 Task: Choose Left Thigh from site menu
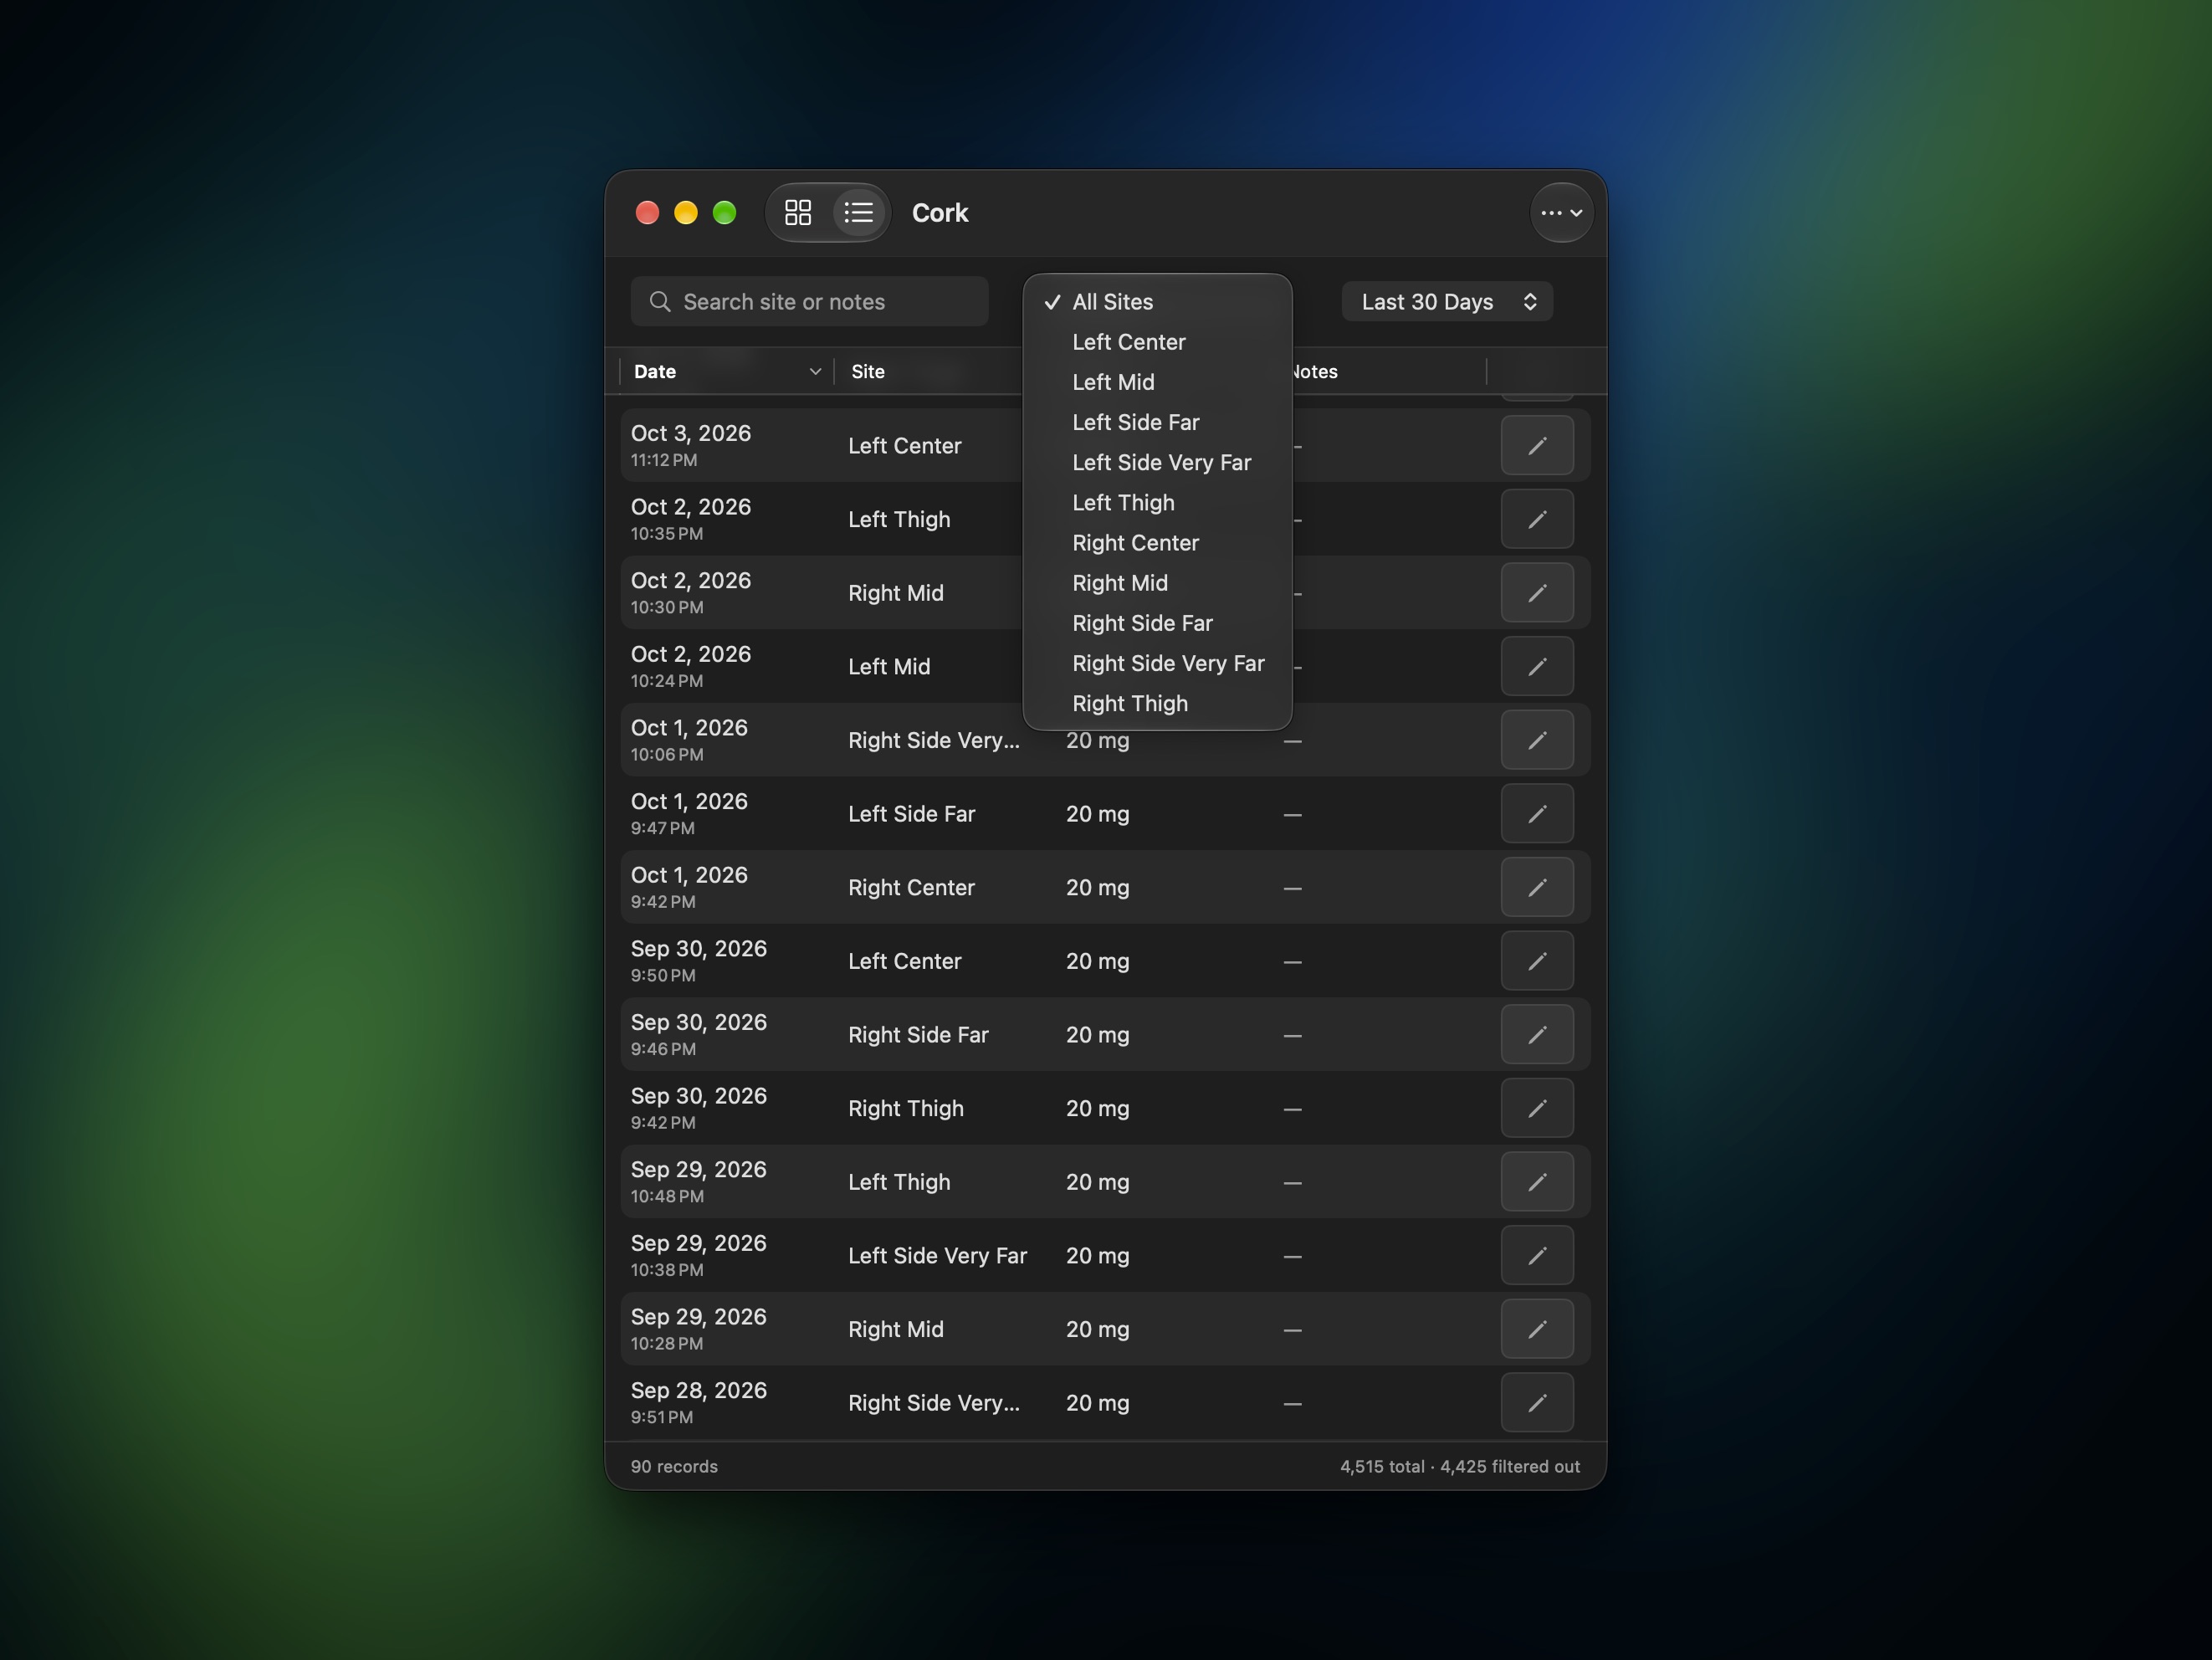click(x=1157, y=503)
